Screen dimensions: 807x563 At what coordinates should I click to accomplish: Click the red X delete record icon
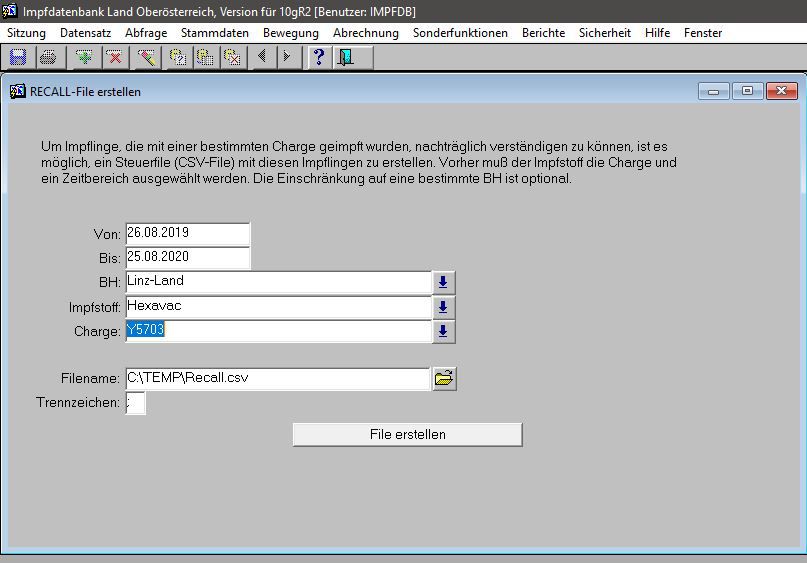[x=114, y=57]
